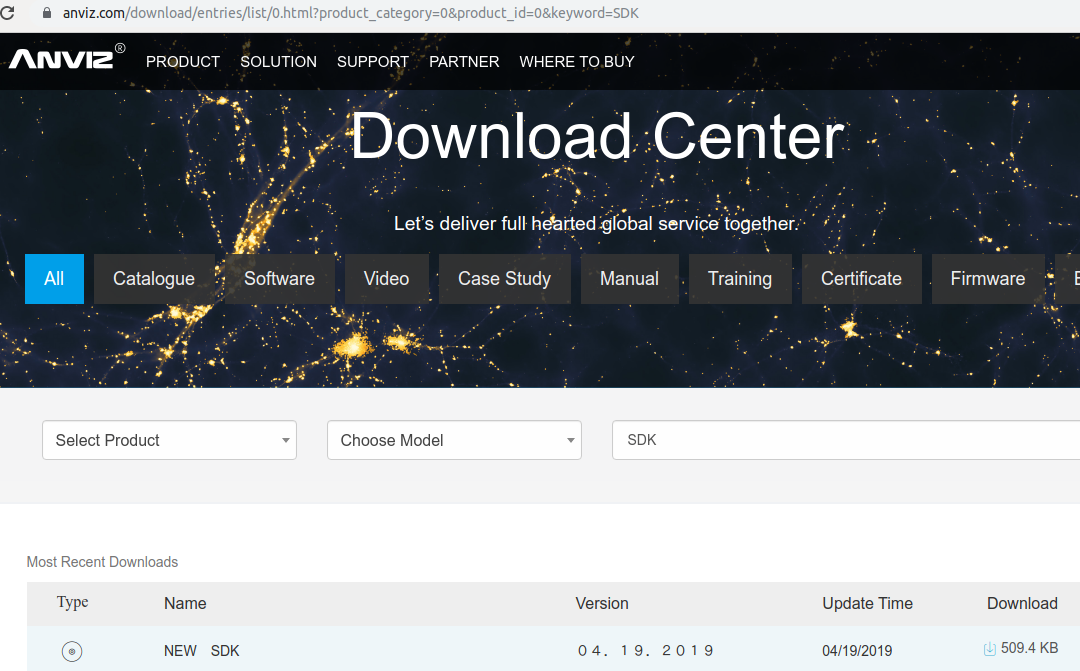
Task: Click the browser reload icon
Action: (x=7, y=12)
